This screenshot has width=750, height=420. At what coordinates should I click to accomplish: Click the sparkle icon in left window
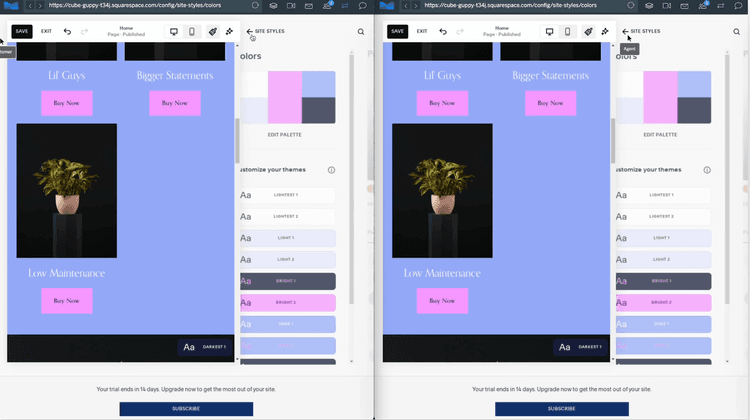[229, 31]
